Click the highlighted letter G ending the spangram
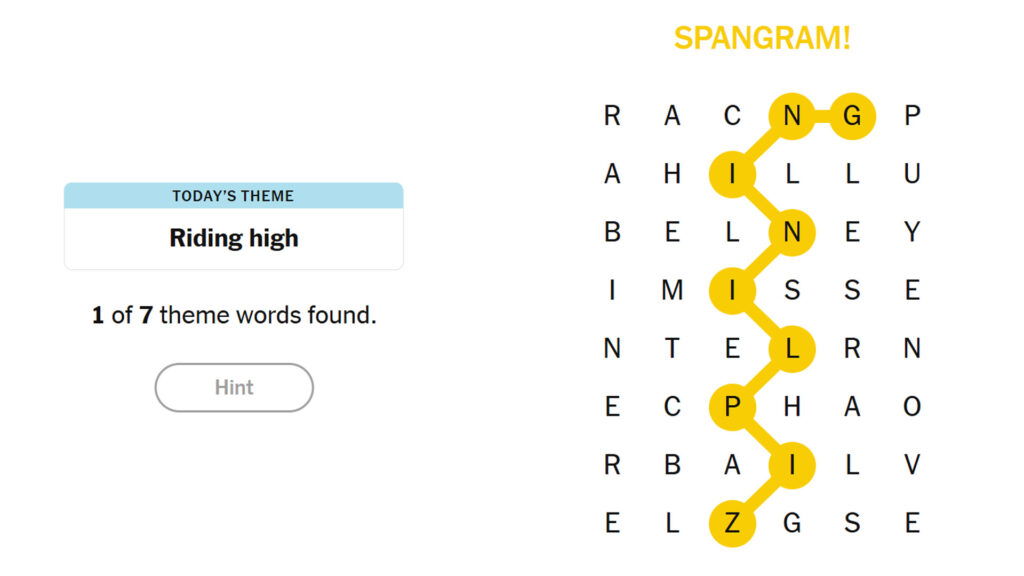This screenshot has width=1024, height=576. click(852, 116)
